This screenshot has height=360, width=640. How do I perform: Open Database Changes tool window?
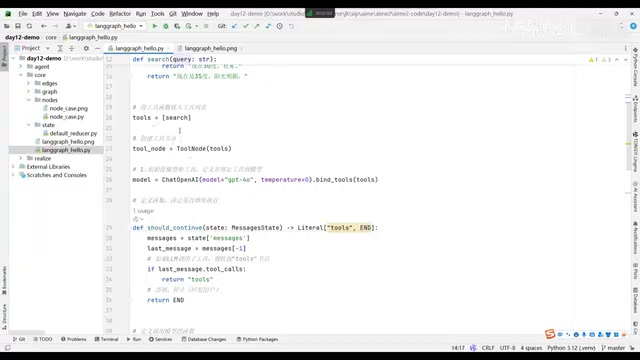(204, 339)
